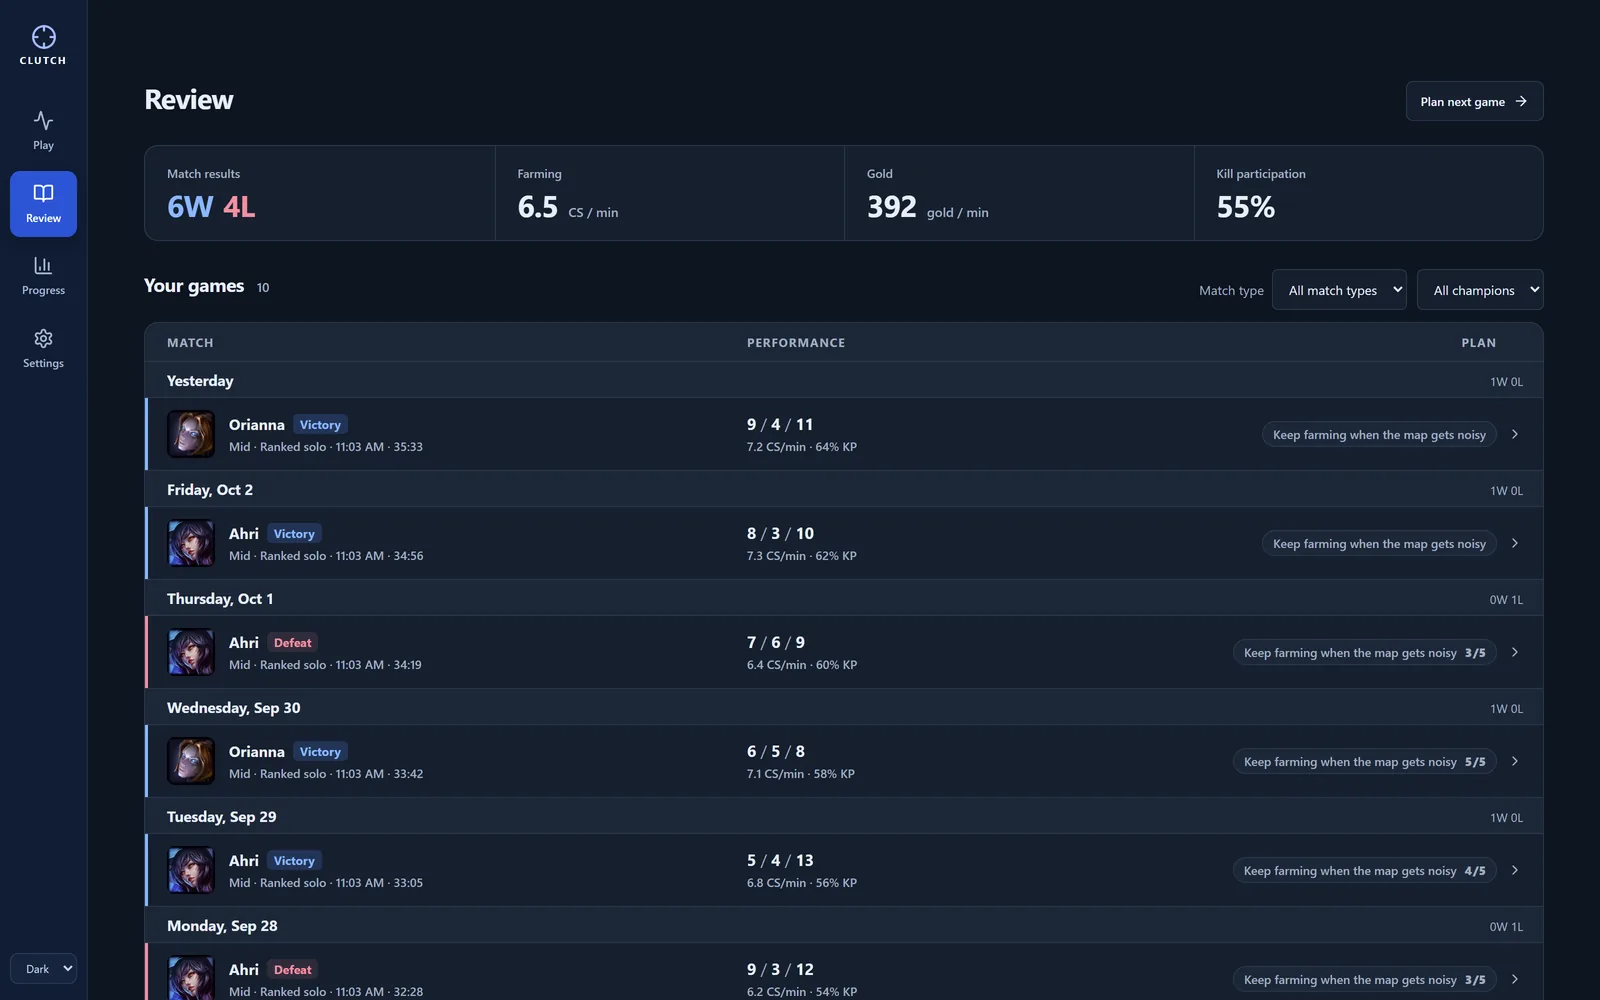Click the MATCH column header

(x=190, y=342)
